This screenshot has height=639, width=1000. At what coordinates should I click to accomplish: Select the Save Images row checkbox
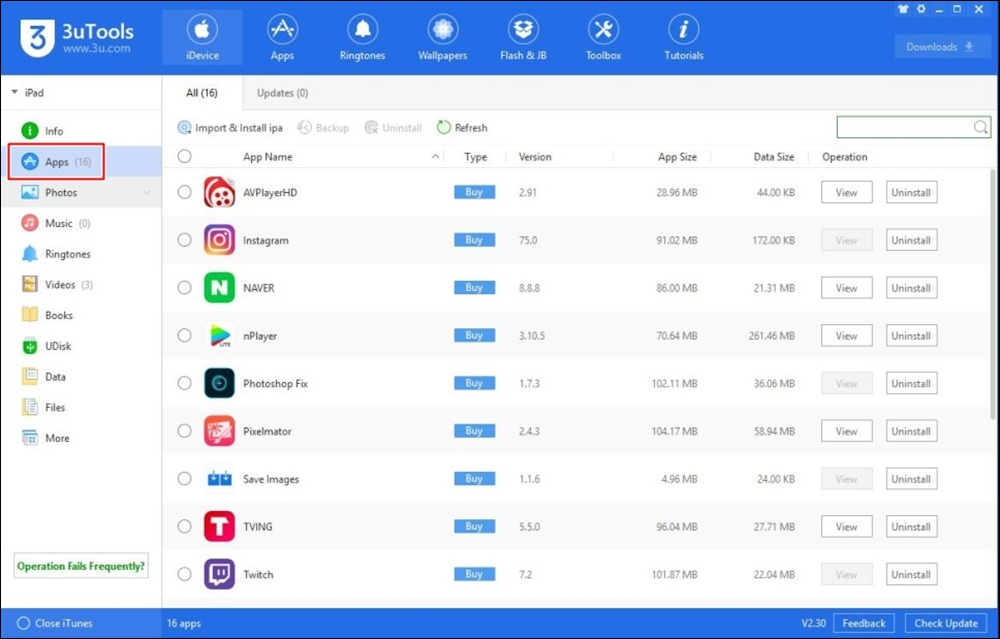(x=184, y=479)
